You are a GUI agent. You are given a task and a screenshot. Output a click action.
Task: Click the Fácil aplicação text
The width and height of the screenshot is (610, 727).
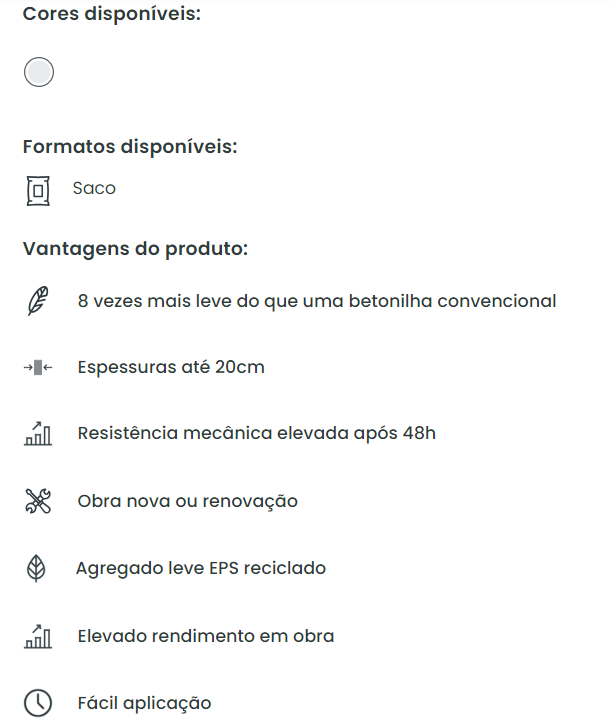tap(144, 703)
